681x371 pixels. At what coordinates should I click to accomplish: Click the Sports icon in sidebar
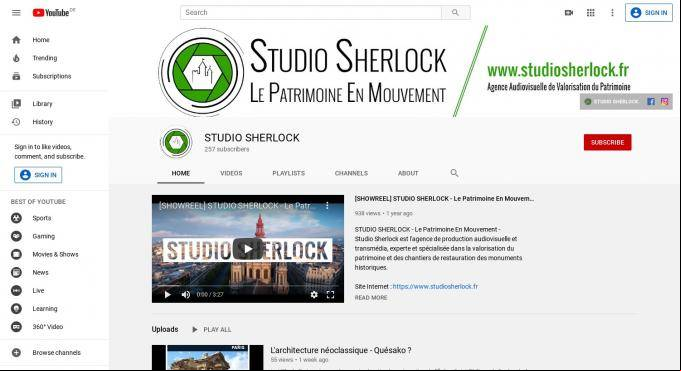(x=16, y=218)
